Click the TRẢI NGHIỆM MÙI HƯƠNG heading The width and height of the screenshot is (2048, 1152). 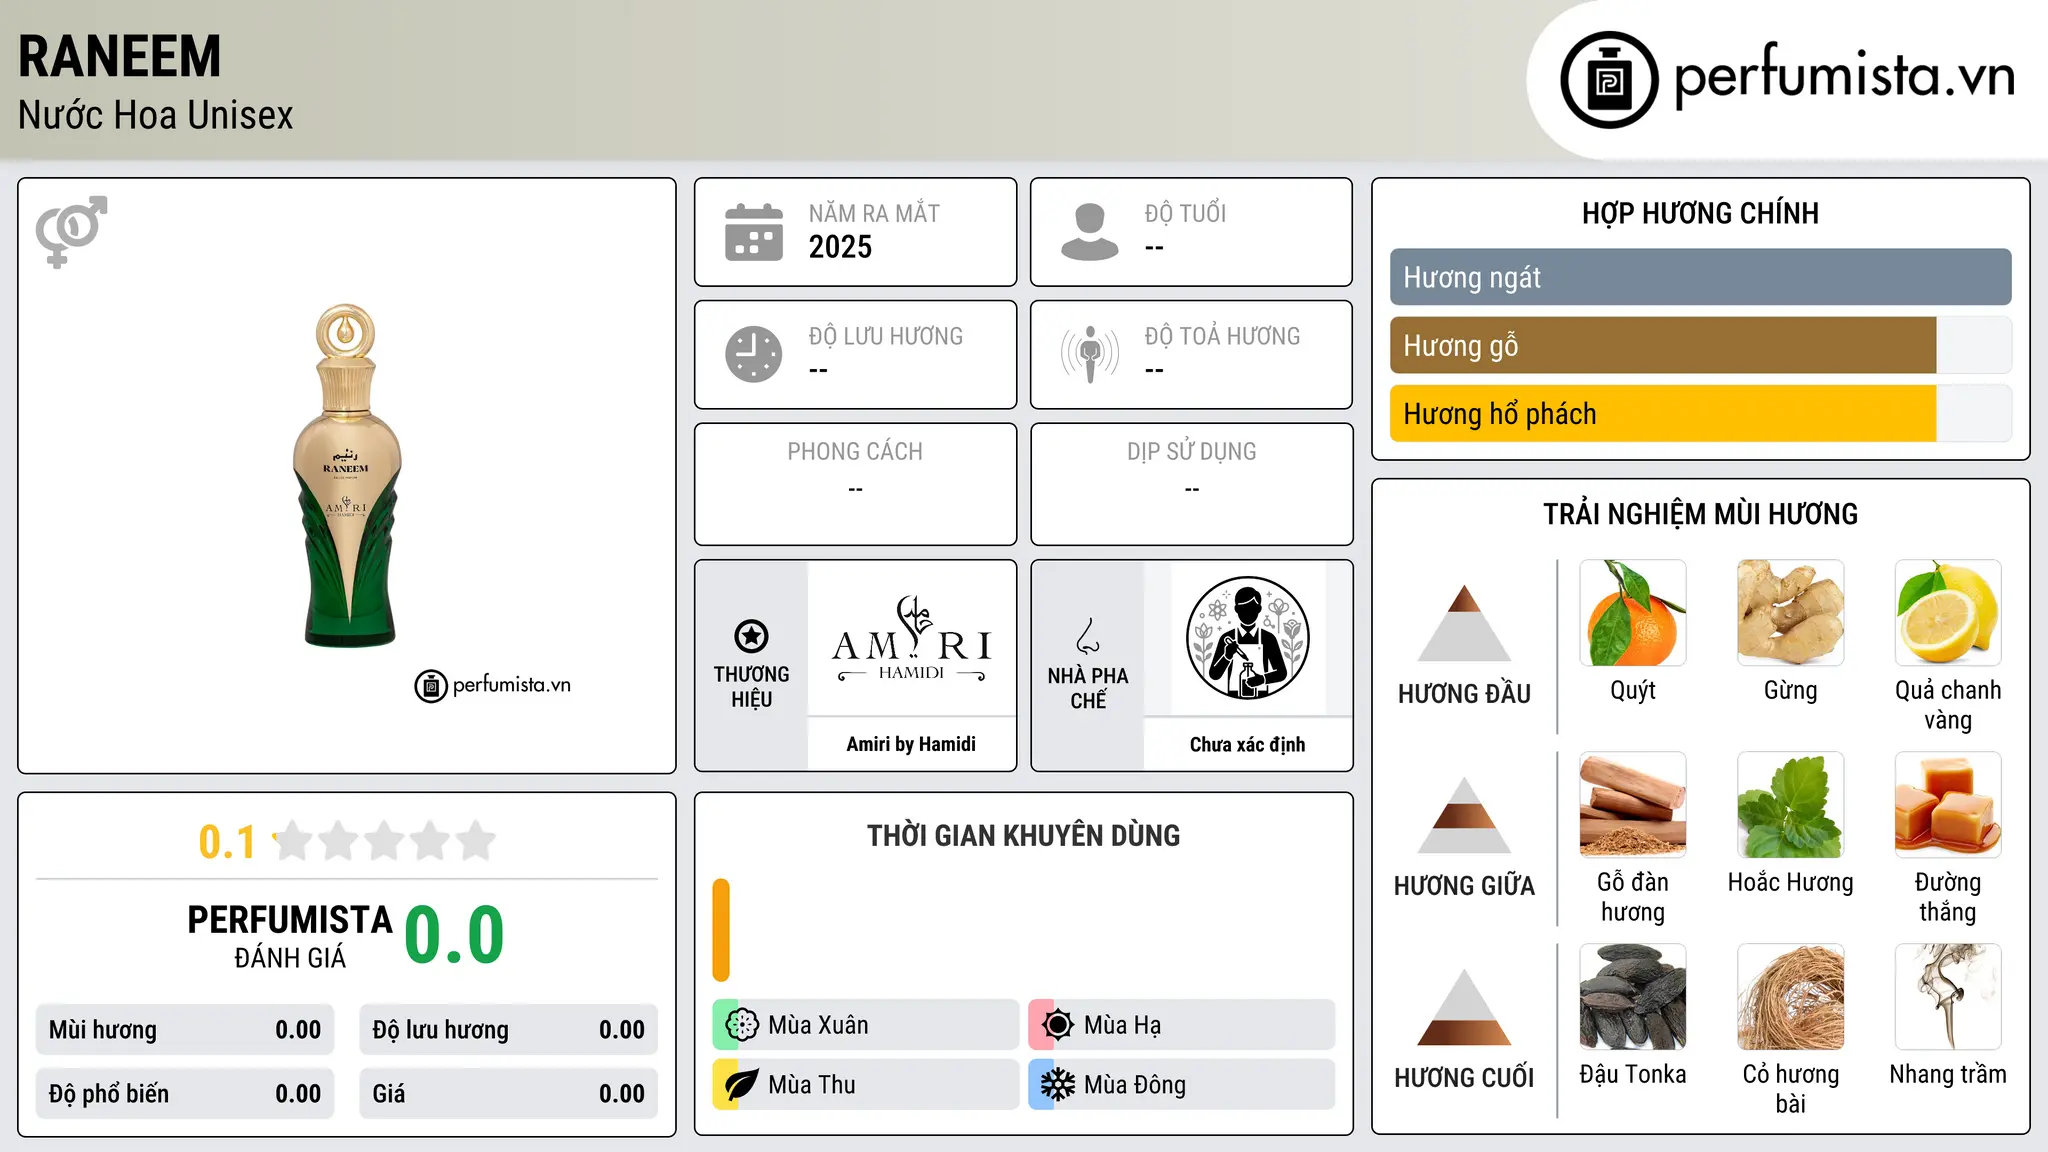coord(1700,514)
